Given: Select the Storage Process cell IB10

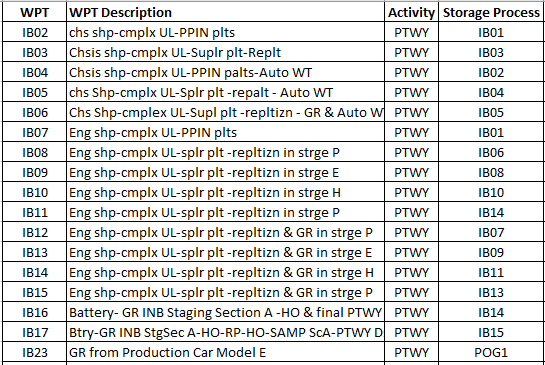Looking at the screenshot, I should pos(491,192).
